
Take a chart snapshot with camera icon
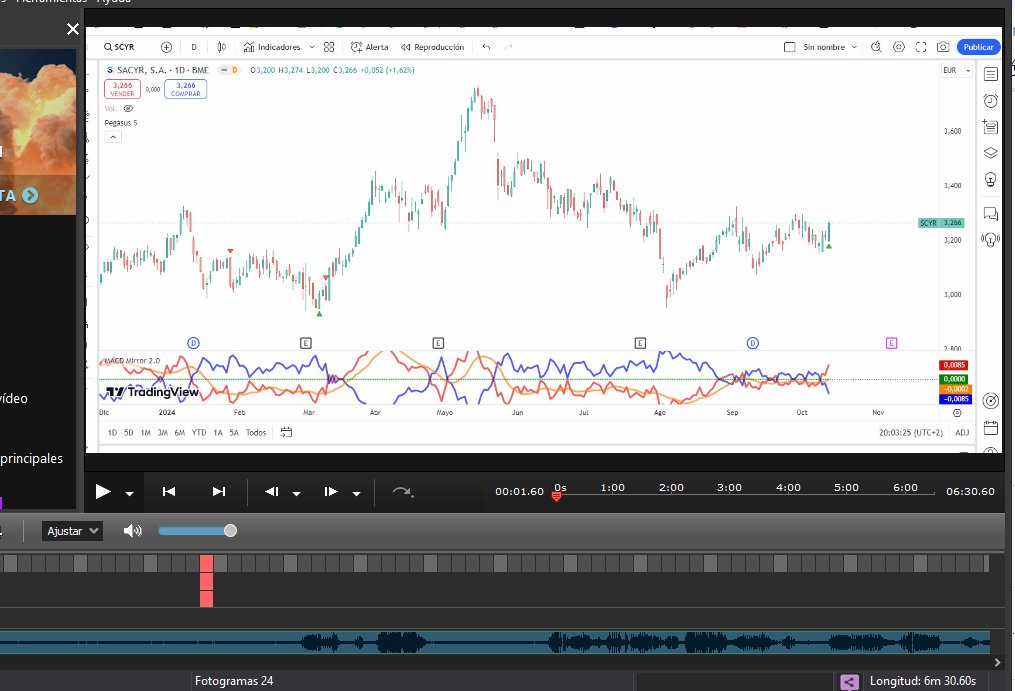click(943, 47)
